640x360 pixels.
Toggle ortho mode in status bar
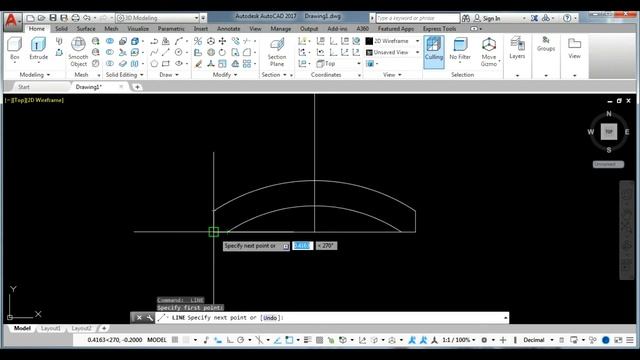coord(230,340)
